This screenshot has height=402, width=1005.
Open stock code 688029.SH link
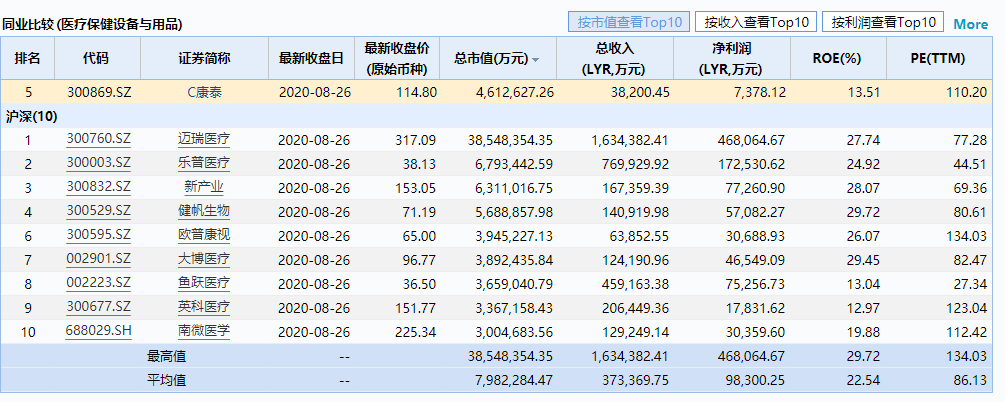pyautogui.click(x=99, y=331)
